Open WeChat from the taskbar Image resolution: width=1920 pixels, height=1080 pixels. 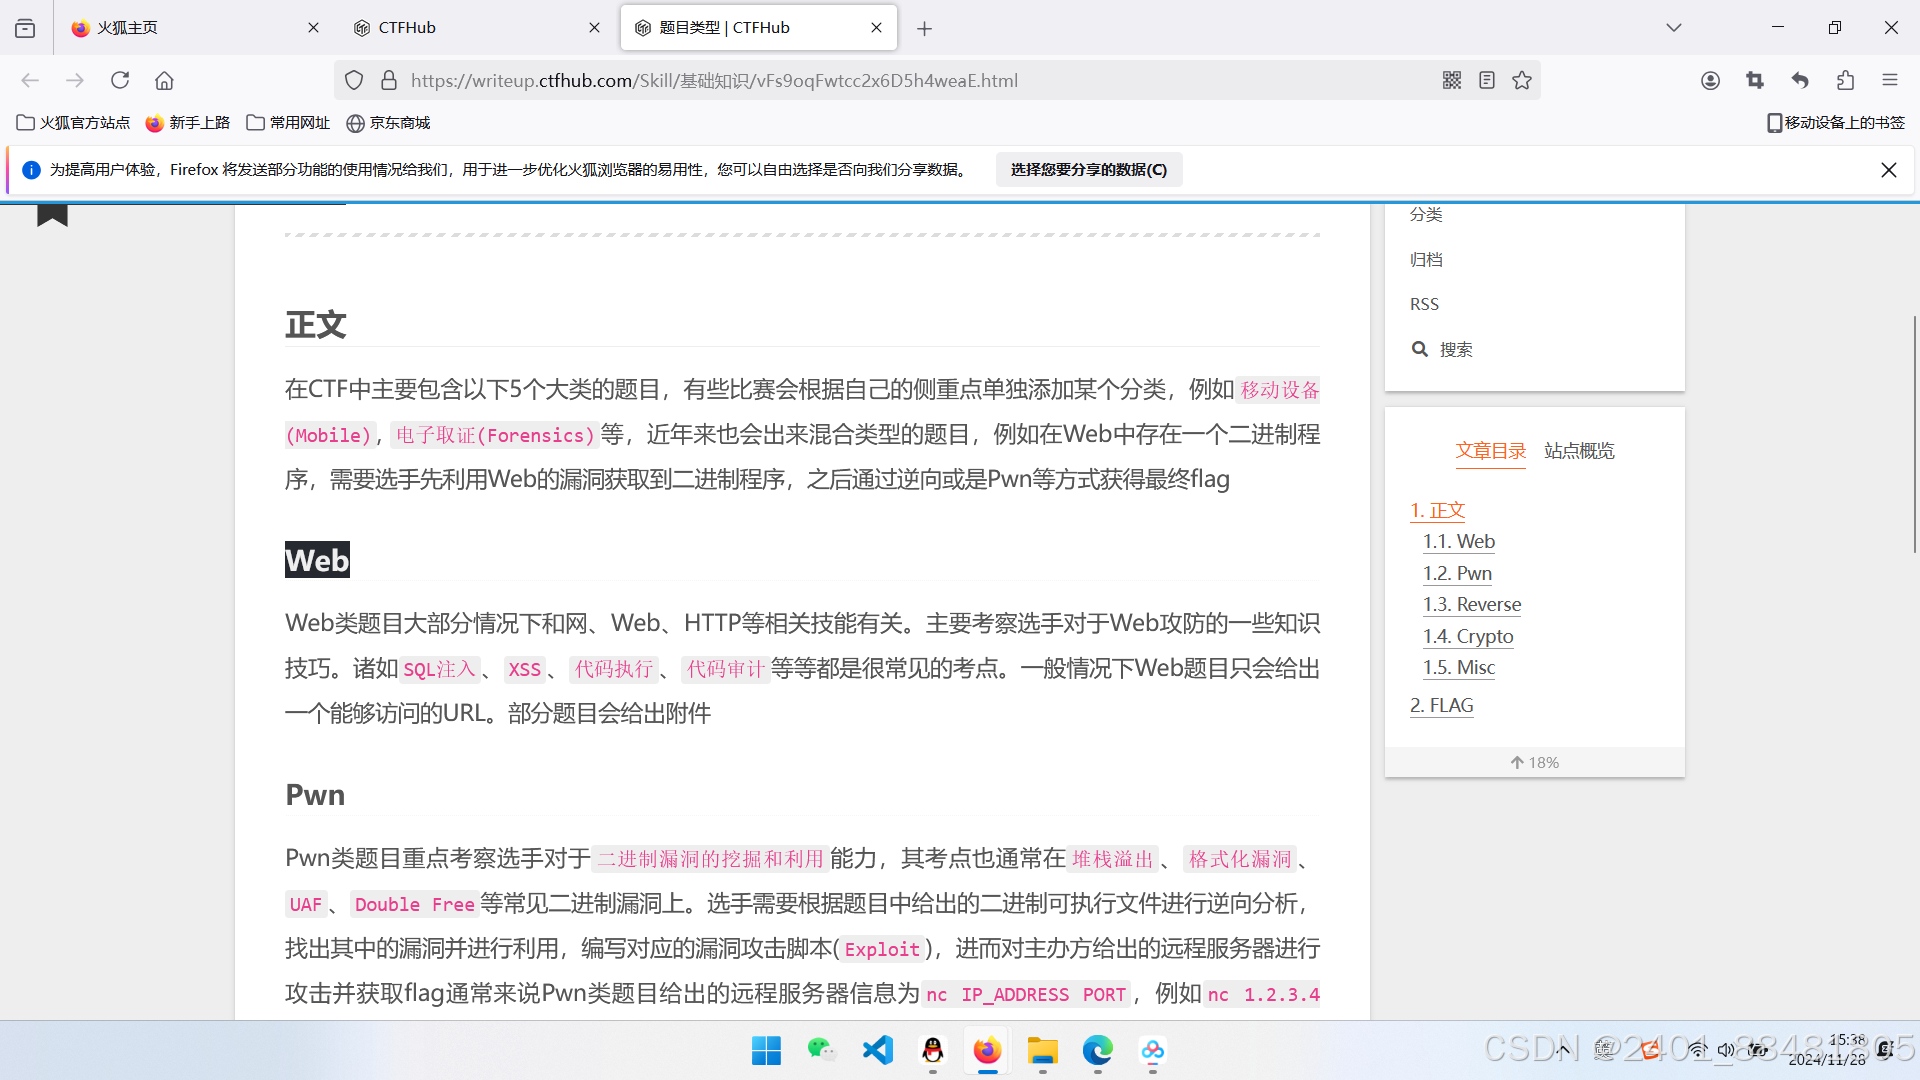click(x=822, y=1050)
